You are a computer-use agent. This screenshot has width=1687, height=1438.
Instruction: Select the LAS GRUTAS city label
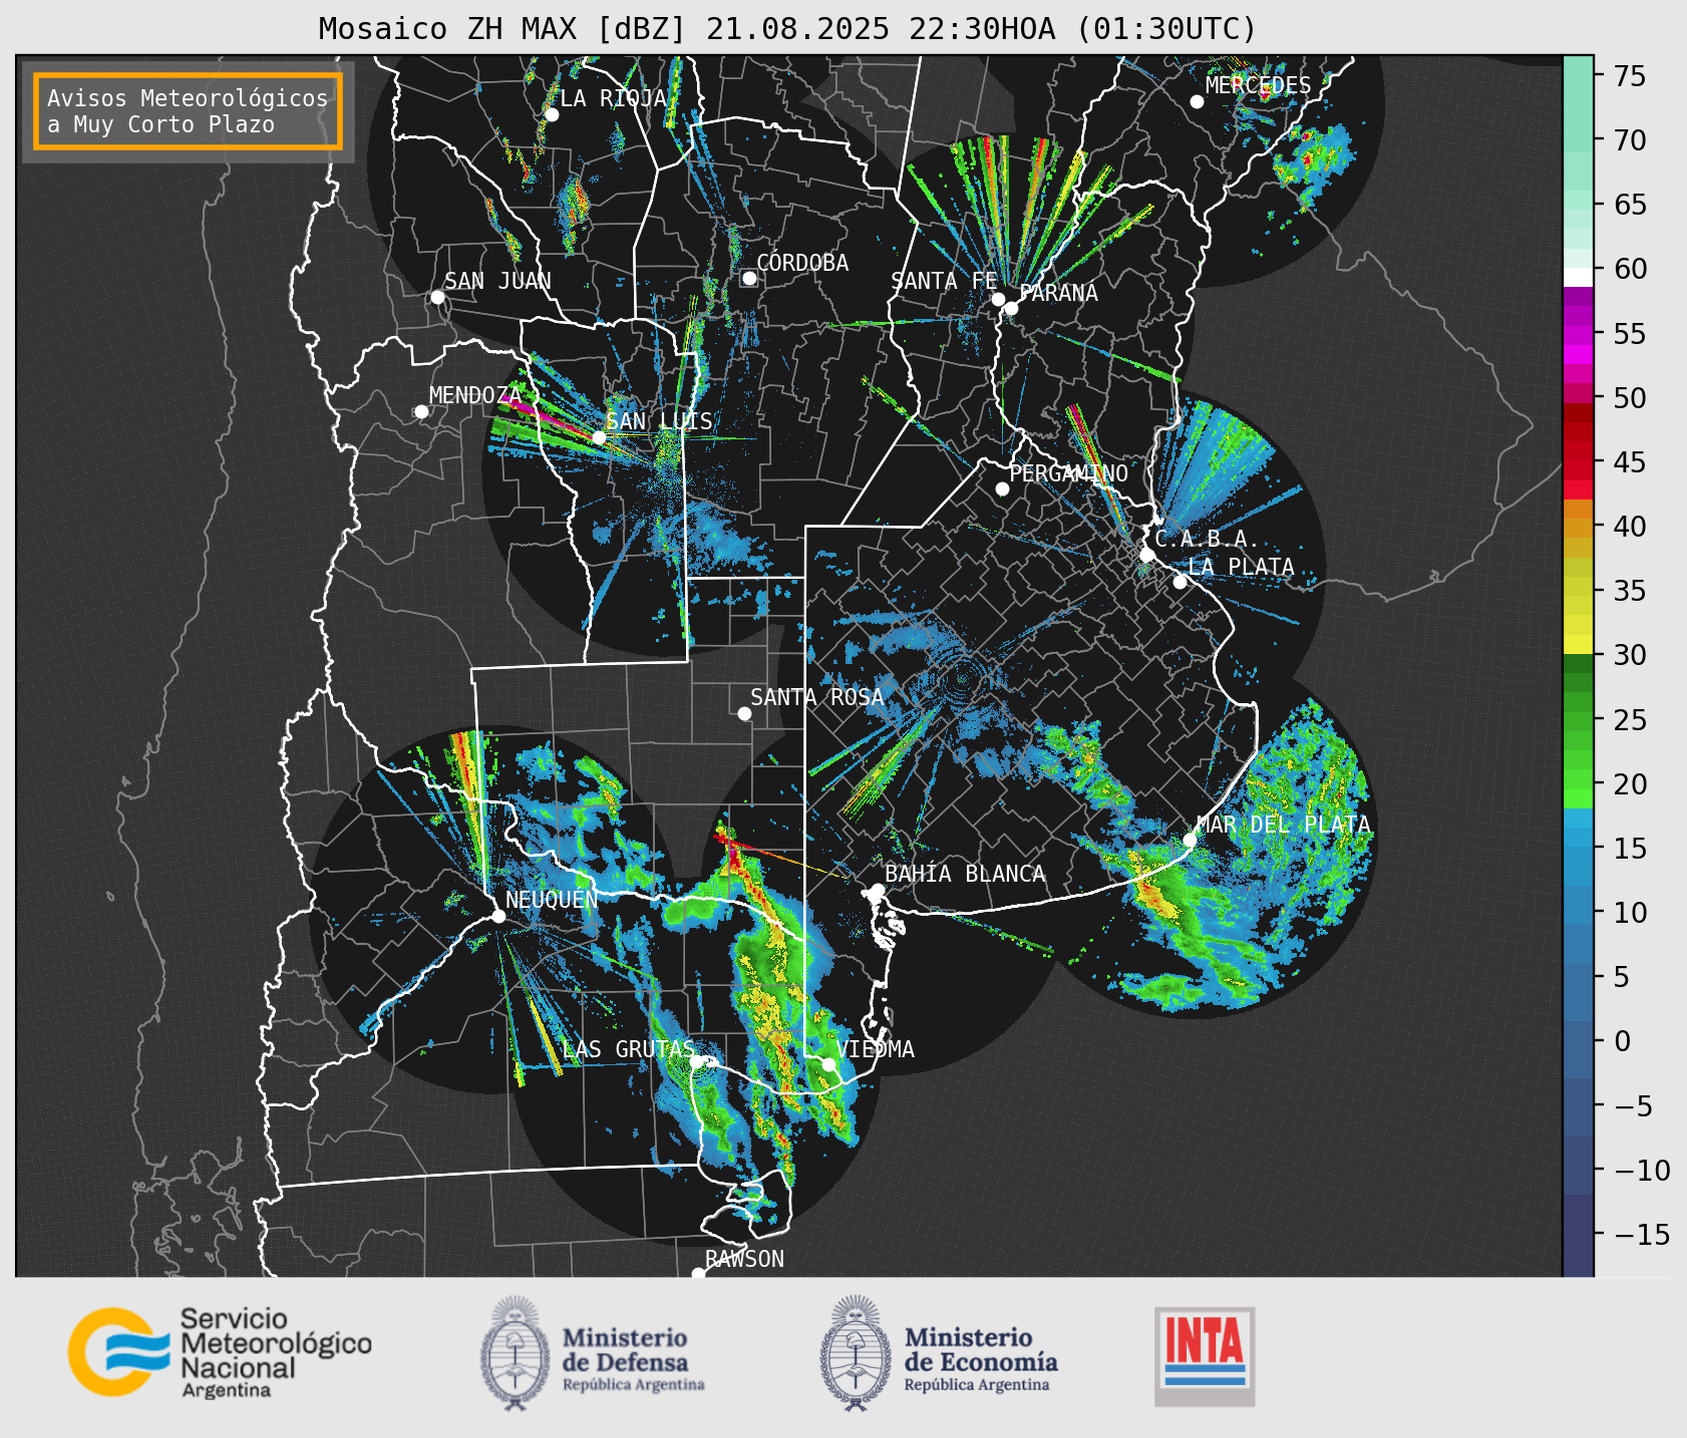click(628, 1049)
